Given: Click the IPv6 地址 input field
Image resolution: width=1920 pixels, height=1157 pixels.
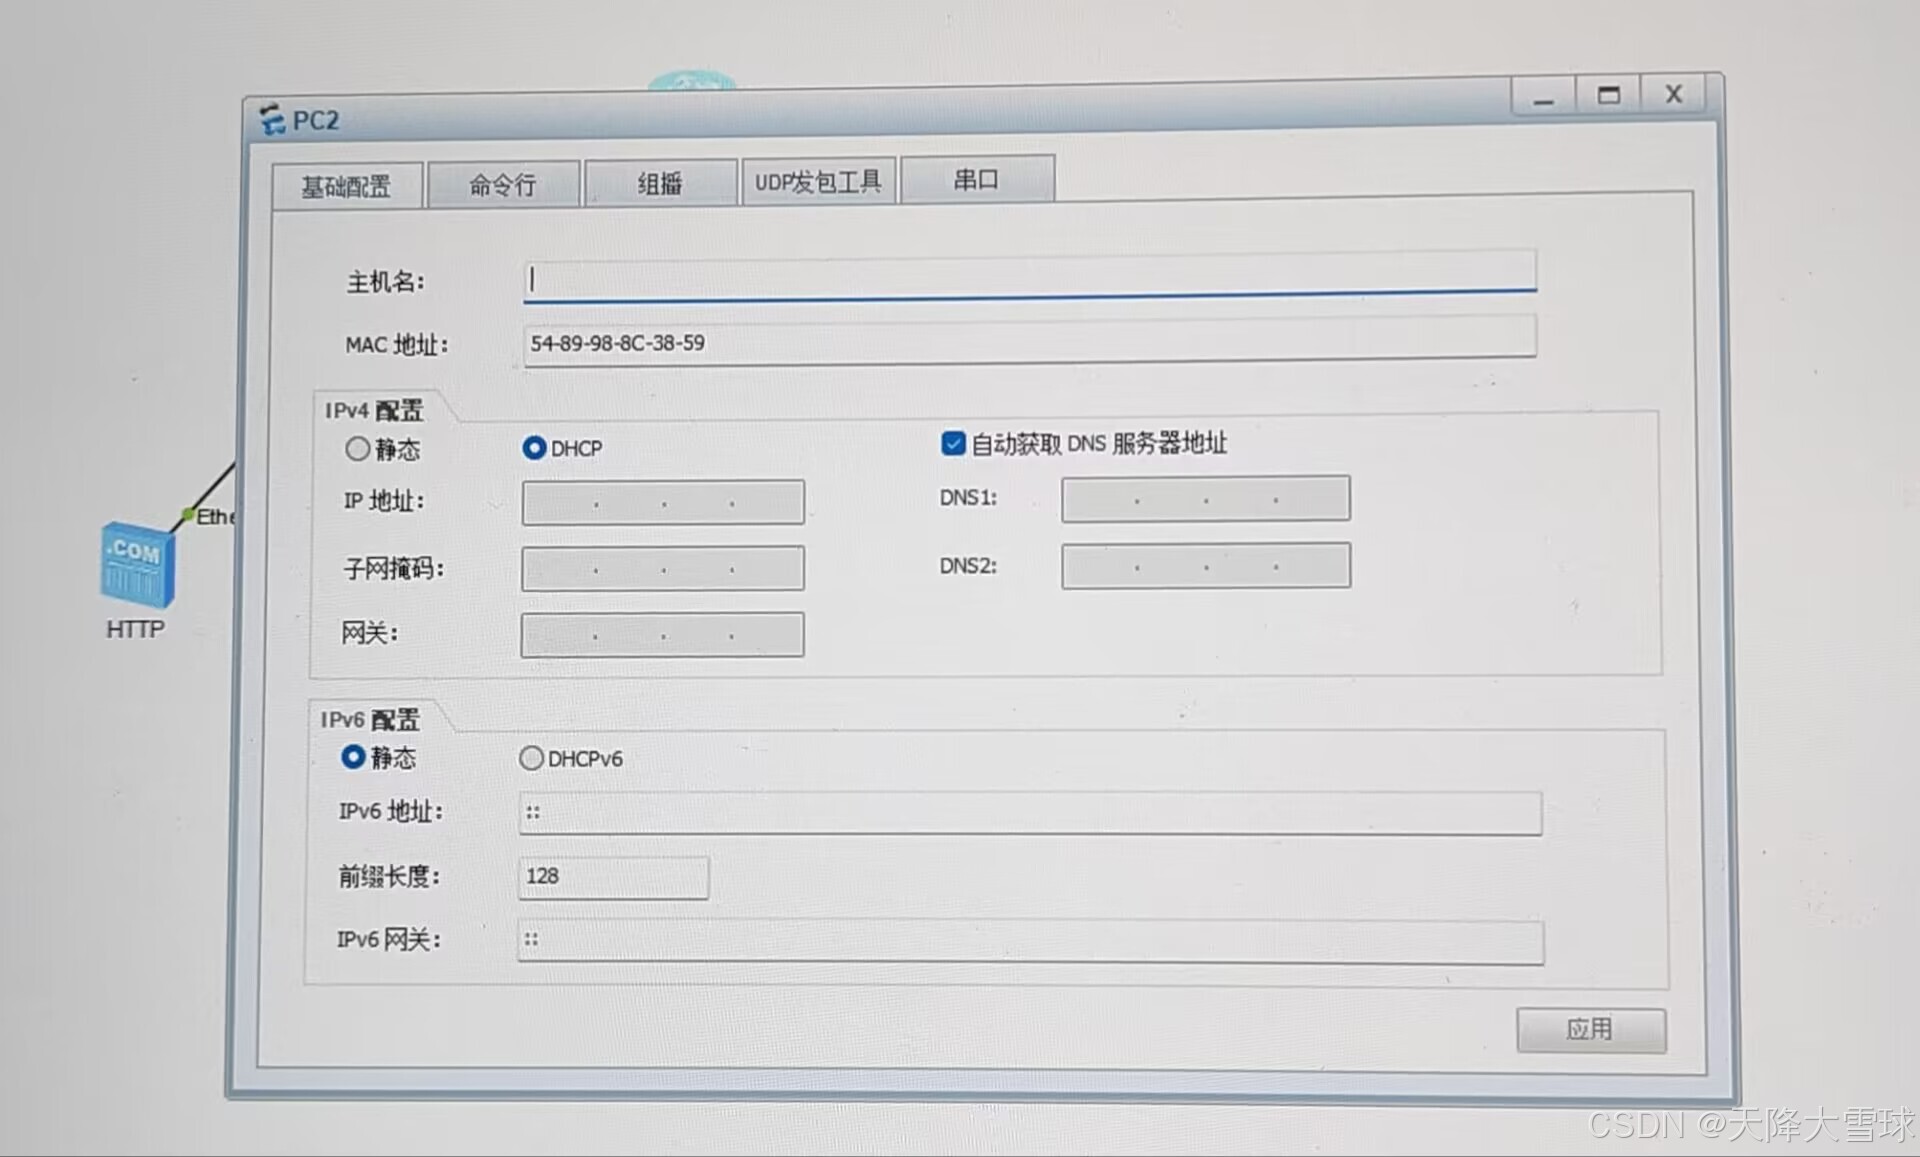Looking at the screenshot, I should point(1030,813).
